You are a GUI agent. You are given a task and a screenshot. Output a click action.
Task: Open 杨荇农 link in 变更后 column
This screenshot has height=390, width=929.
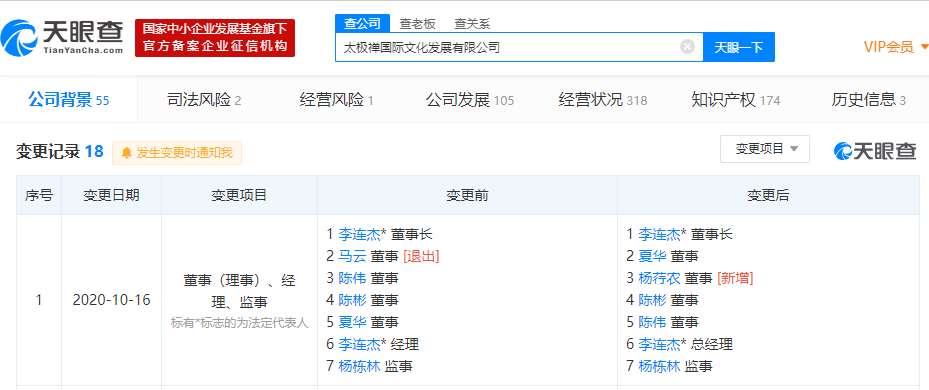pyautogui.click(x=659, y=278)
